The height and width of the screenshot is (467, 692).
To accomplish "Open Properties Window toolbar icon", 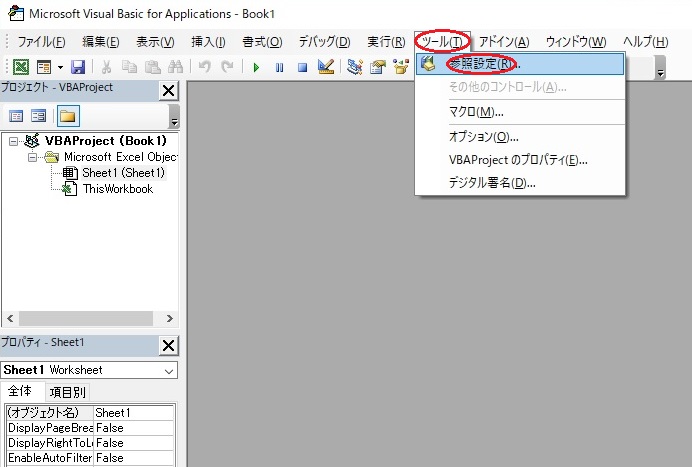I will point(378,67).
